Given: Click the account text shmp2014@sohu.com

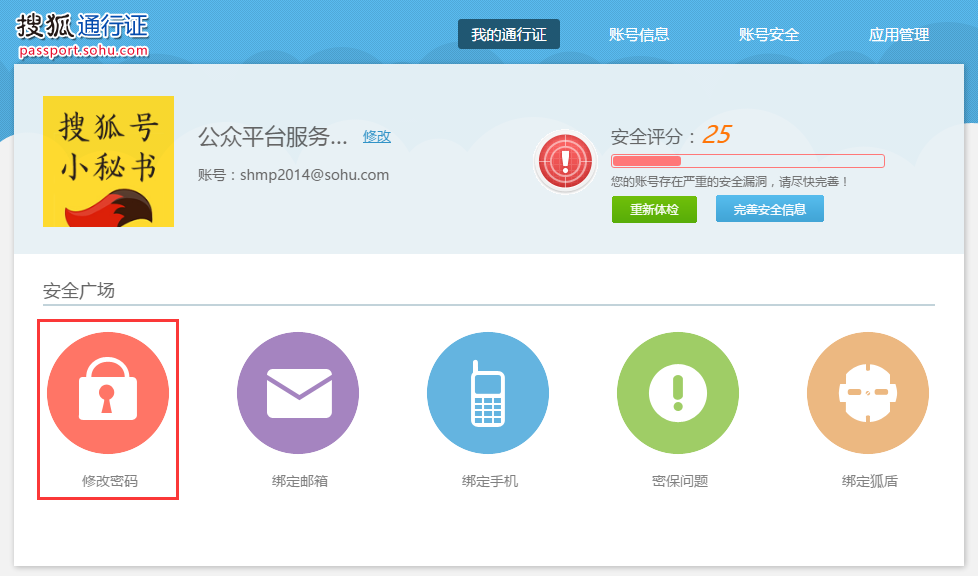Looking at the screenshot, I should click(314, 175).
